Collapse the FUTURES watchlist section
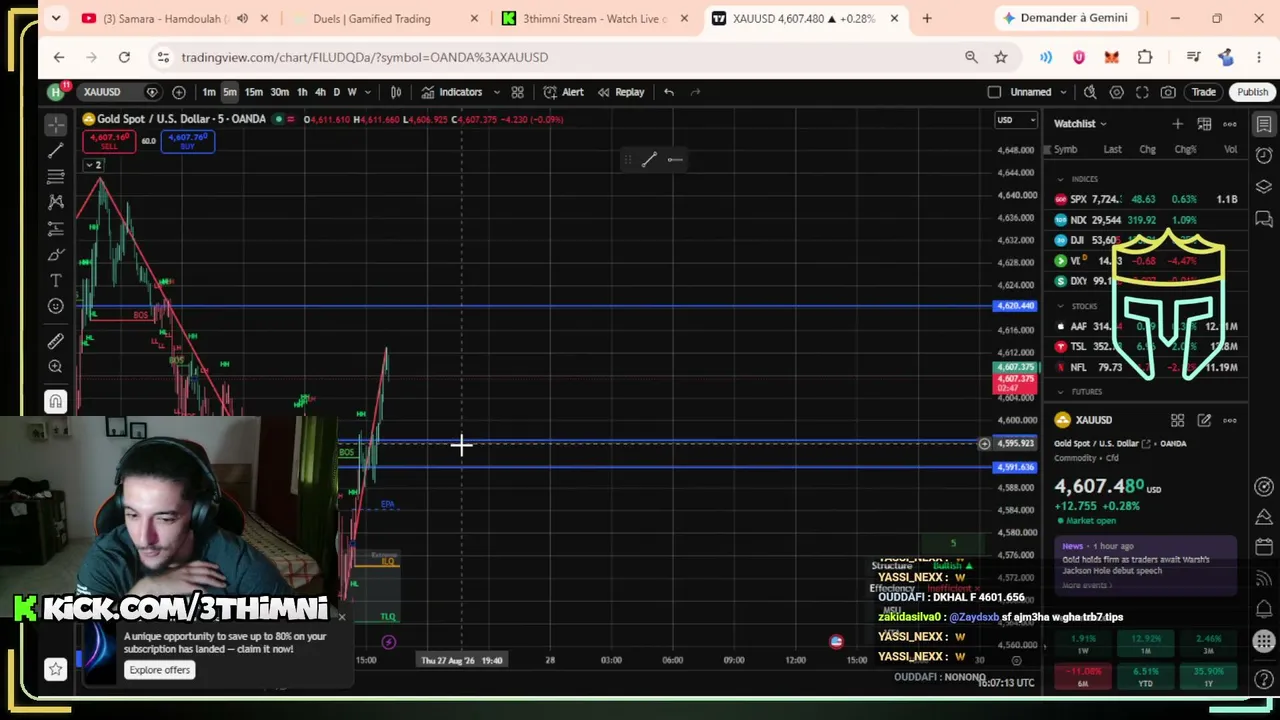The width and height of the screenshot is (1280, 720). [x=1061, y=392]
